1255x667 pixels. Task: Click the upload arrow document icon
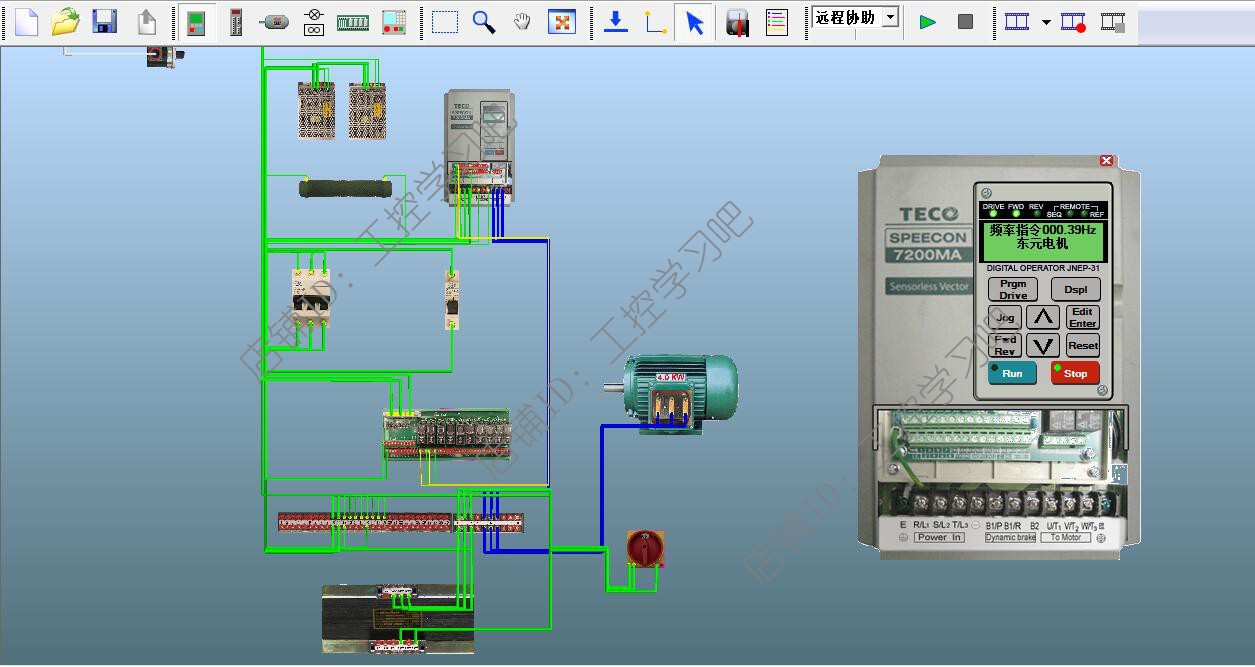pos(147,21)
